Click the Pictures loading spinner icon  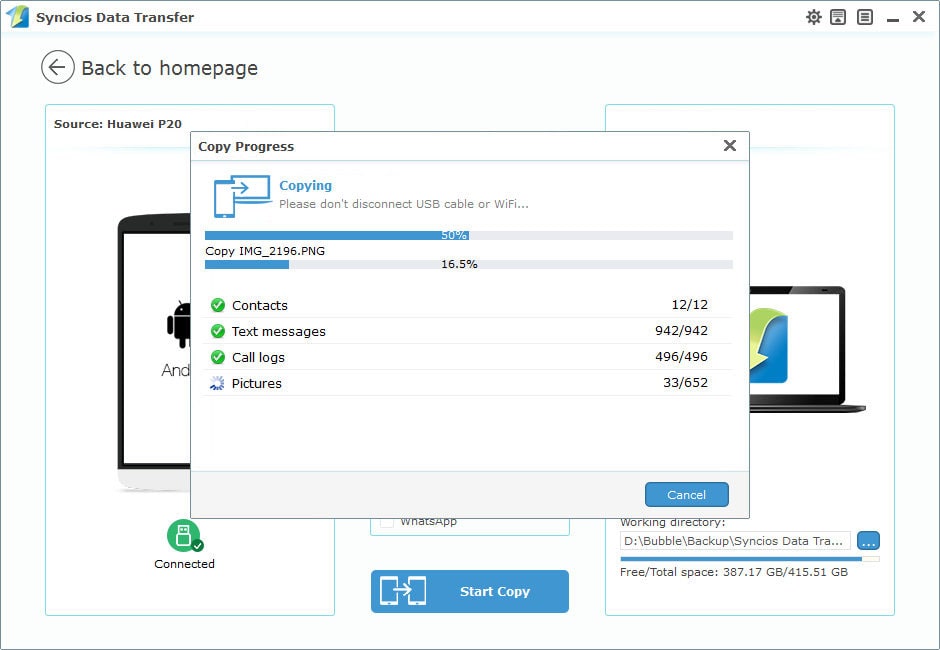[x=217, y=383]
